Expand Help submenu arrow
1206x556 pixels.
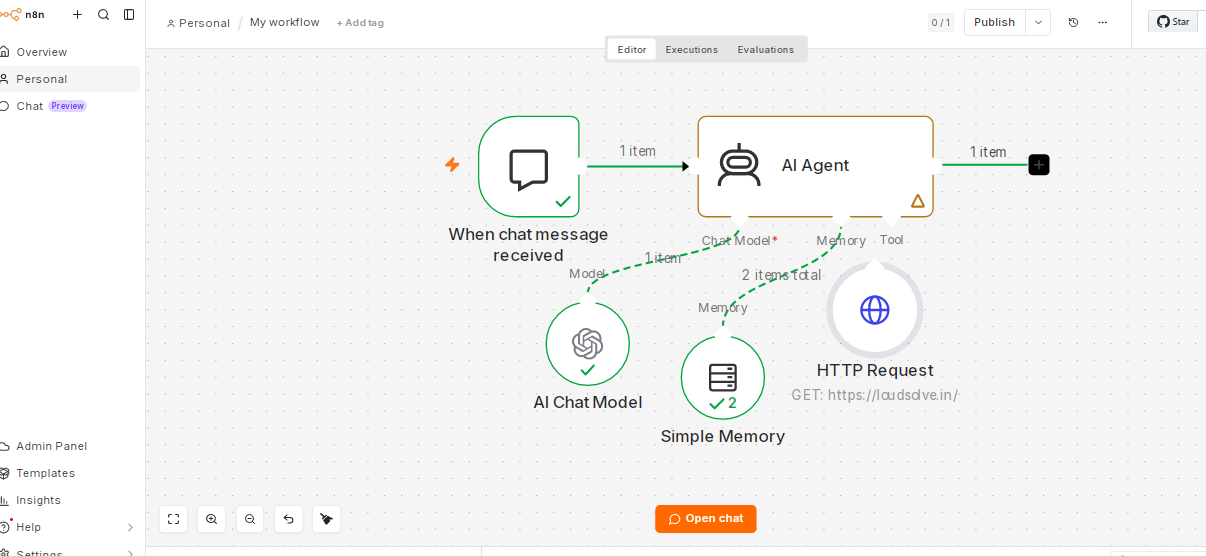[x=130, y=527]
